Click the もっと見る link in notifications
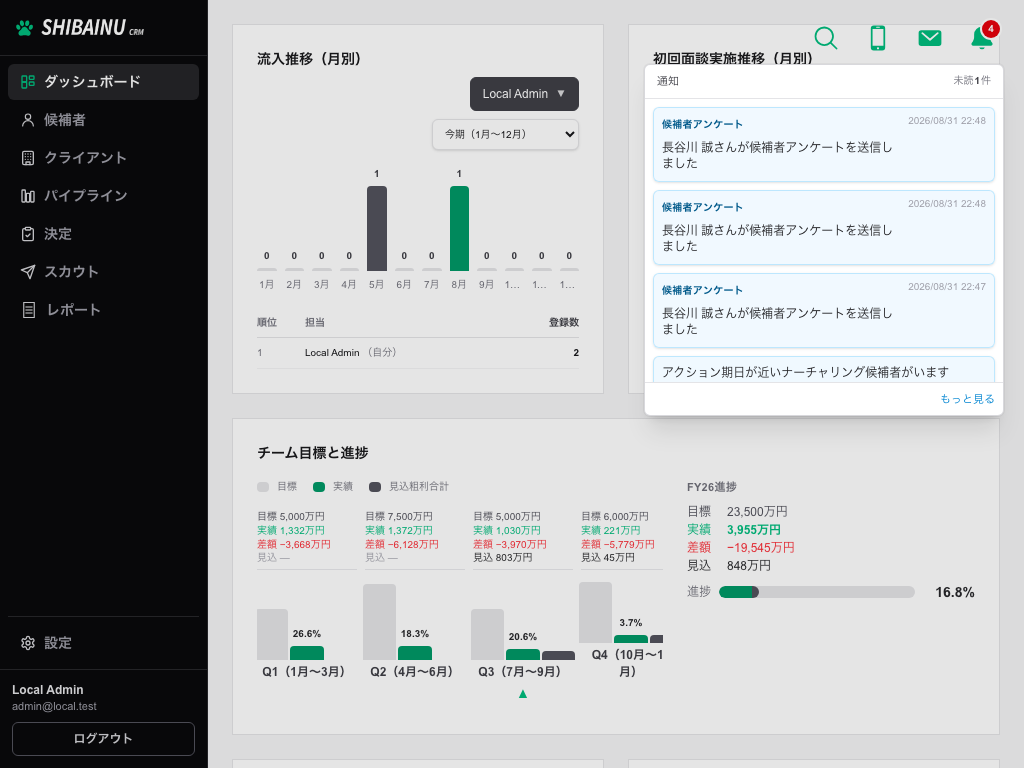The image size is (1024, 768). click(x=967, y=399)
